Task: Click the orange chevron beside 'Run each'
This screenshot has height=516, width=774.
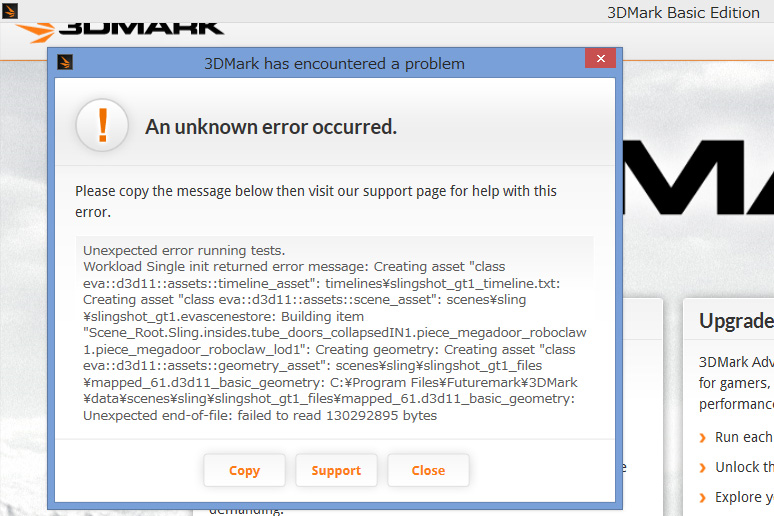Action: pyautogui.click(x=702, y=437)
